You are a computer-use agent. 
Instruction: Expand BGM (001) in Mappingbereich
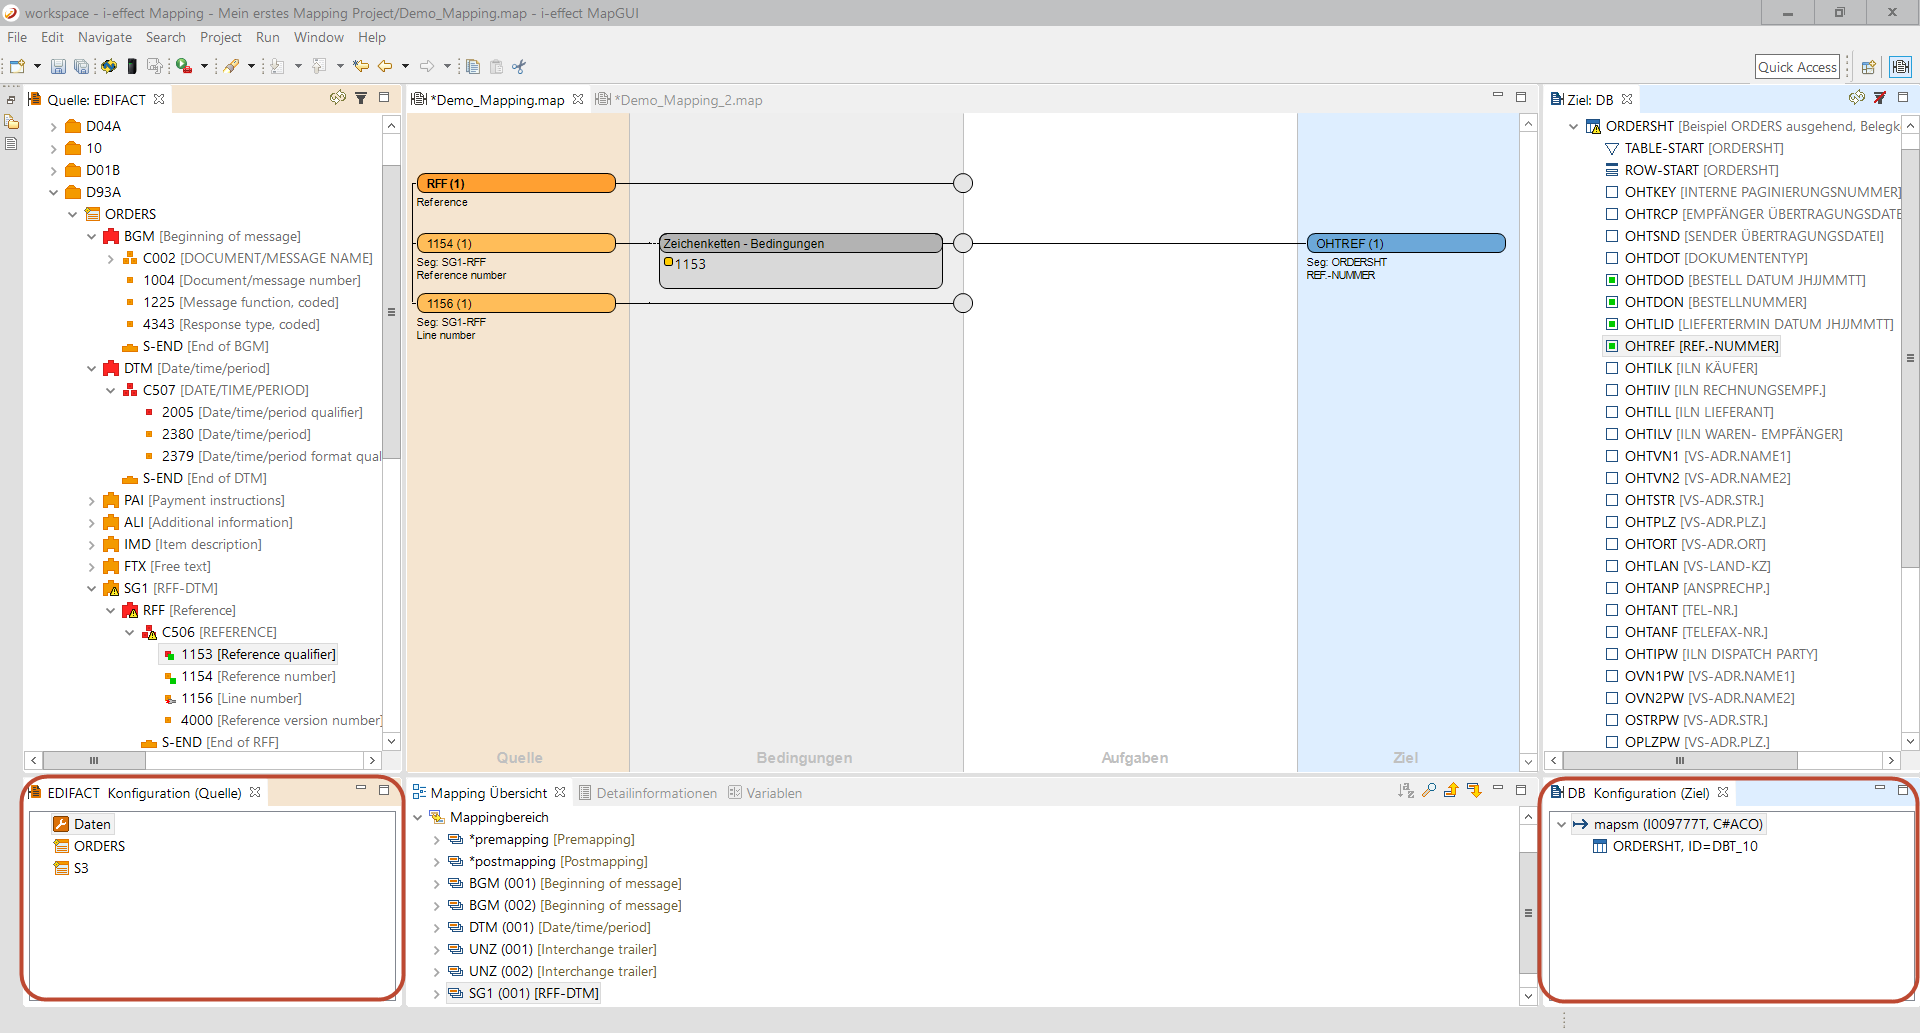(437, 884)
